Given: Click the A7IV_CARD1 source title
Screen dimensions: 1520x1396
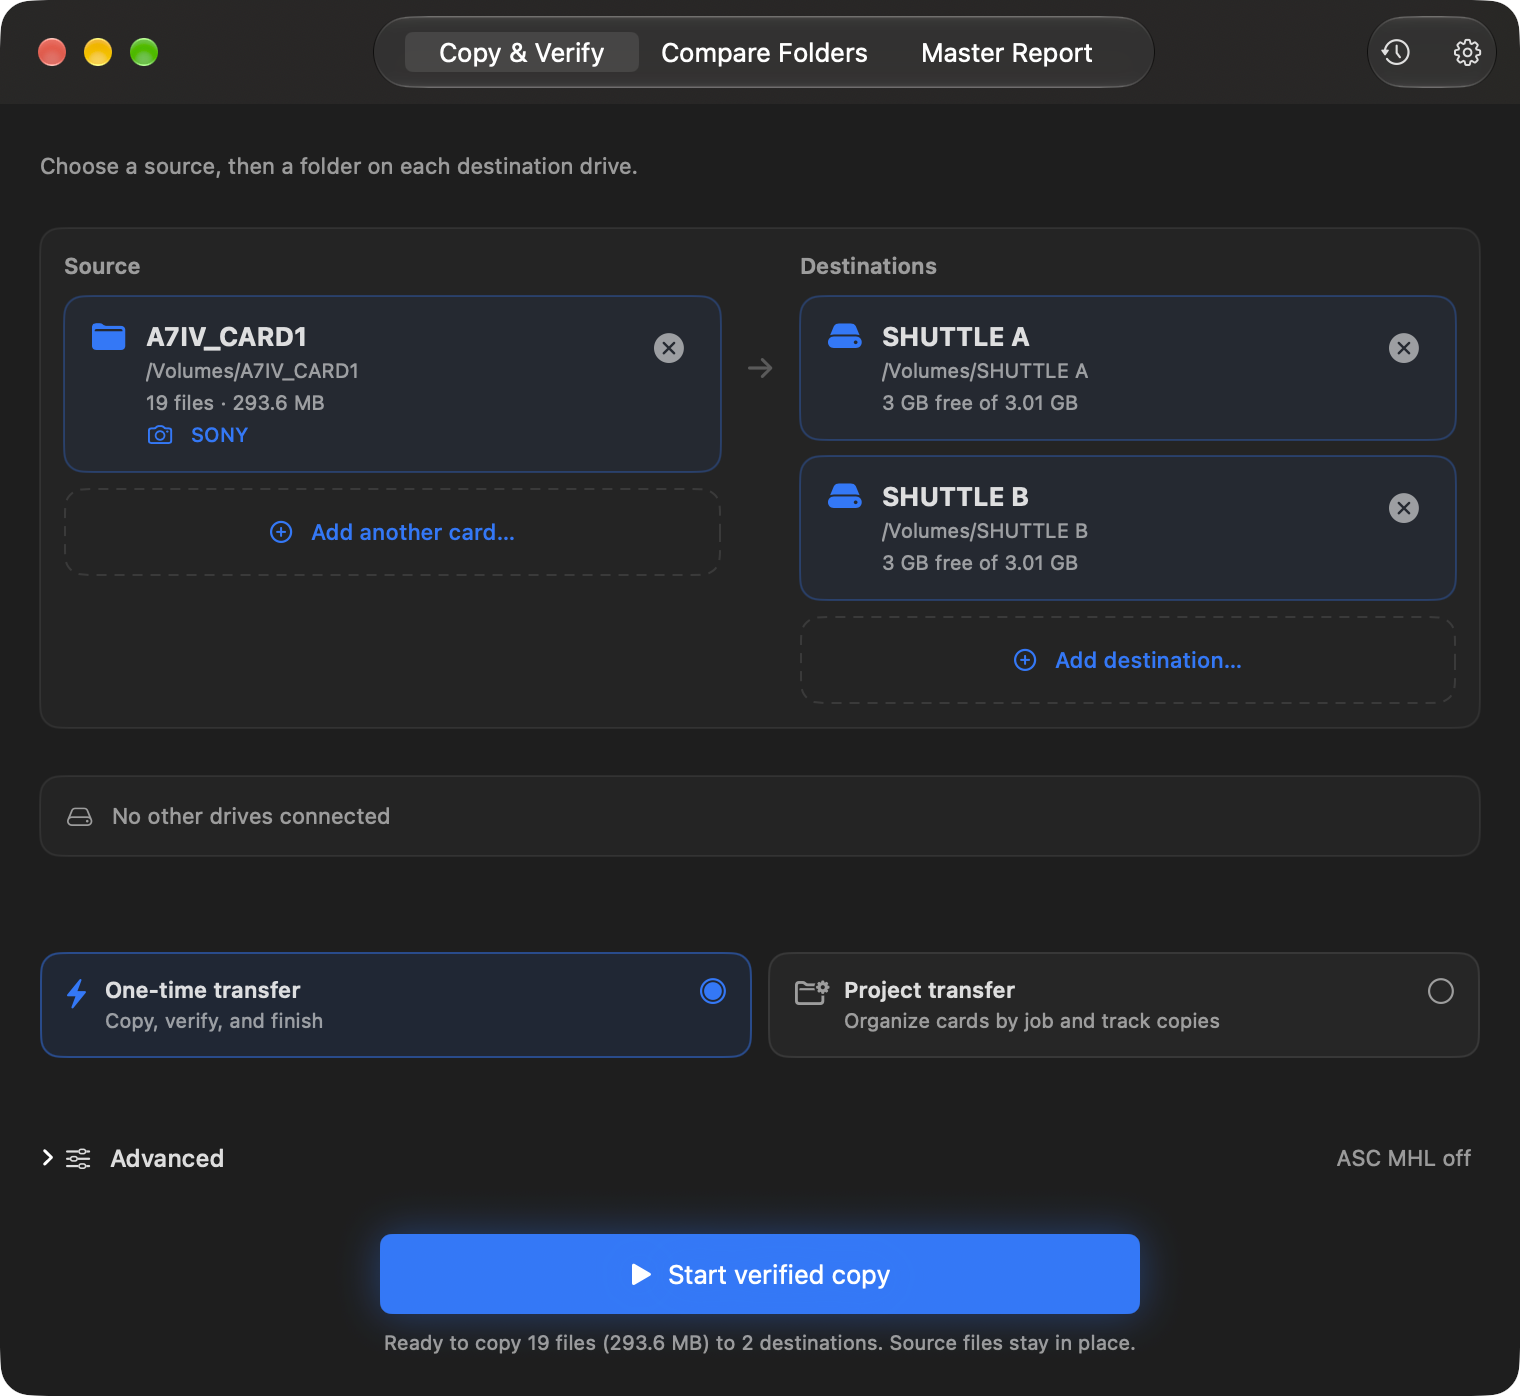Looking at the screenshot, I should 226,337.
